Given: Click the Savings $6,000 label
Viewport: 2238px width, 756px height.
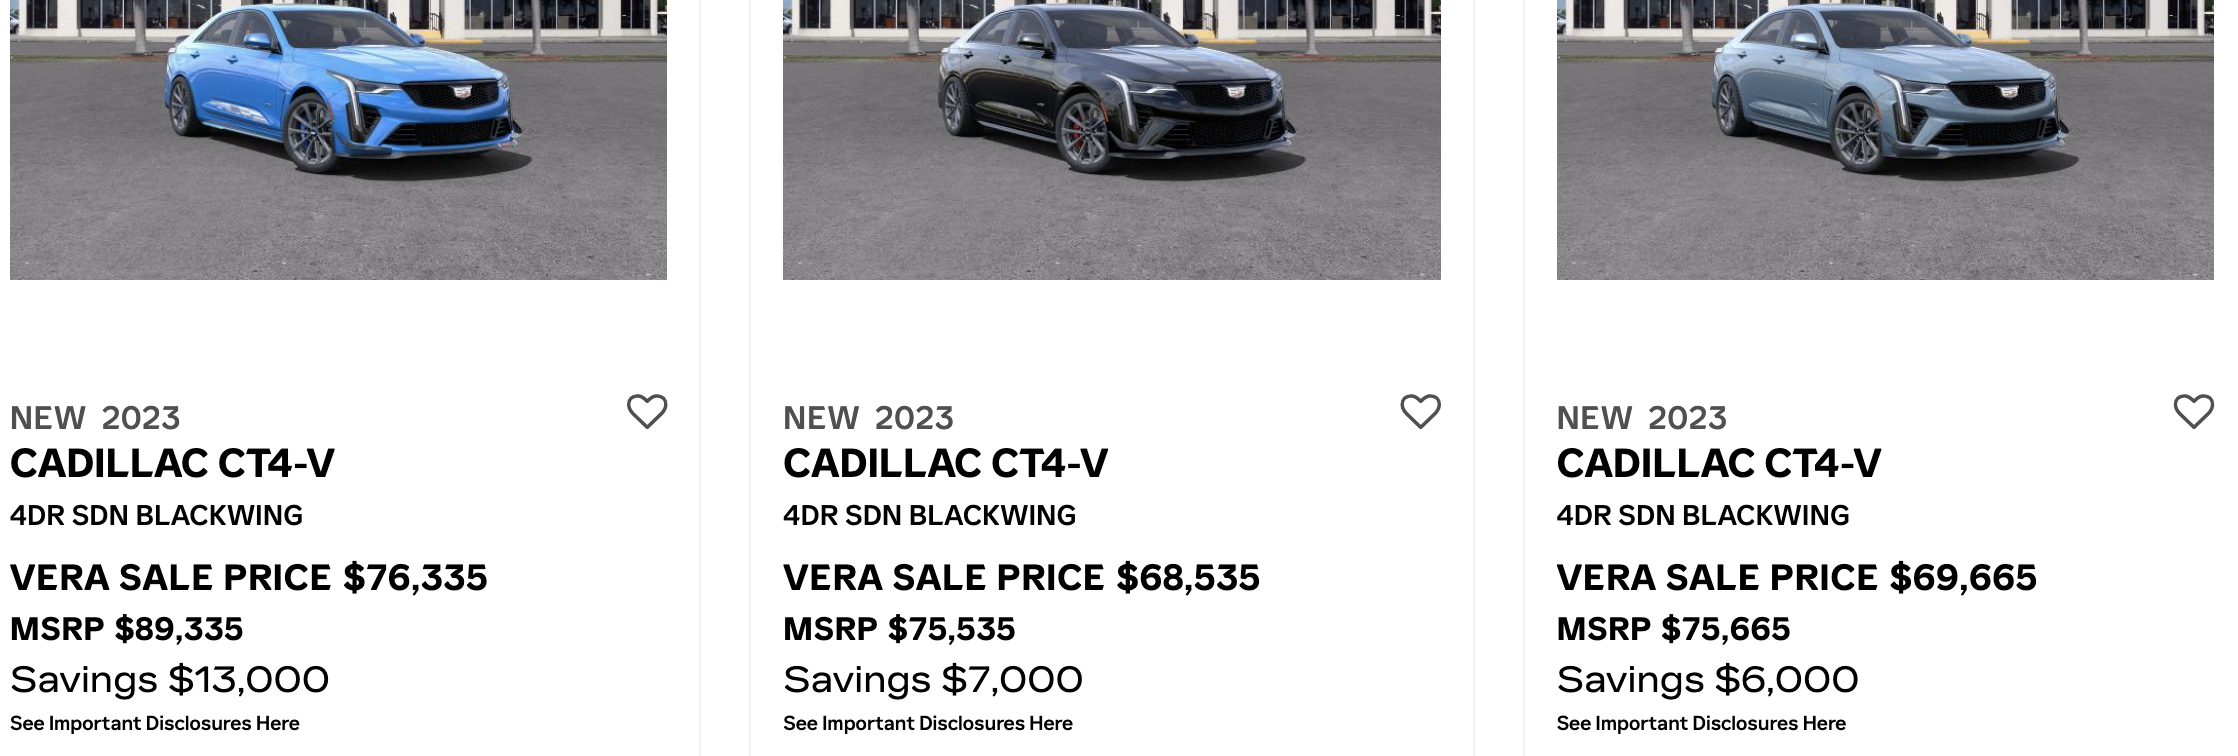Looking at the screenshot, I should click(x=1707, y=680).
